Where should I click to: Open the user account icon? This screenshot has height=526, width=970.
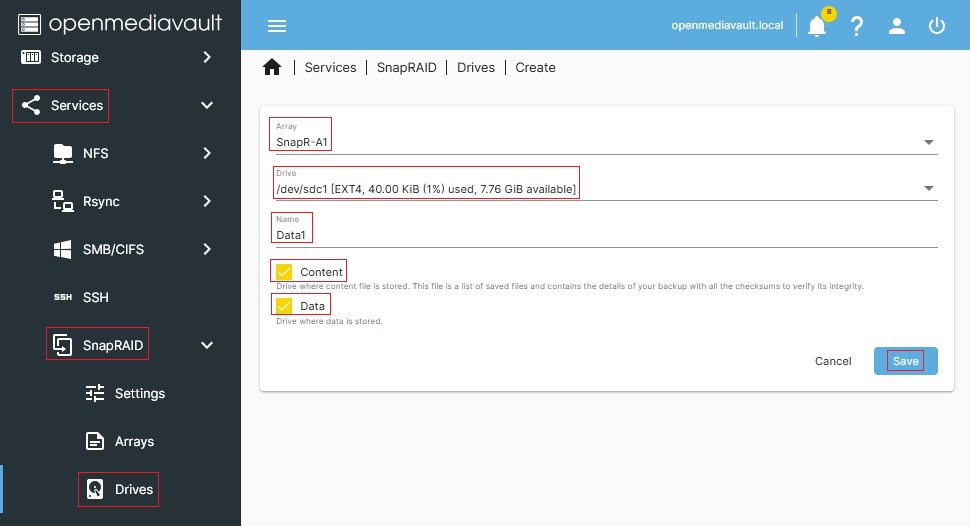point(897,27)
